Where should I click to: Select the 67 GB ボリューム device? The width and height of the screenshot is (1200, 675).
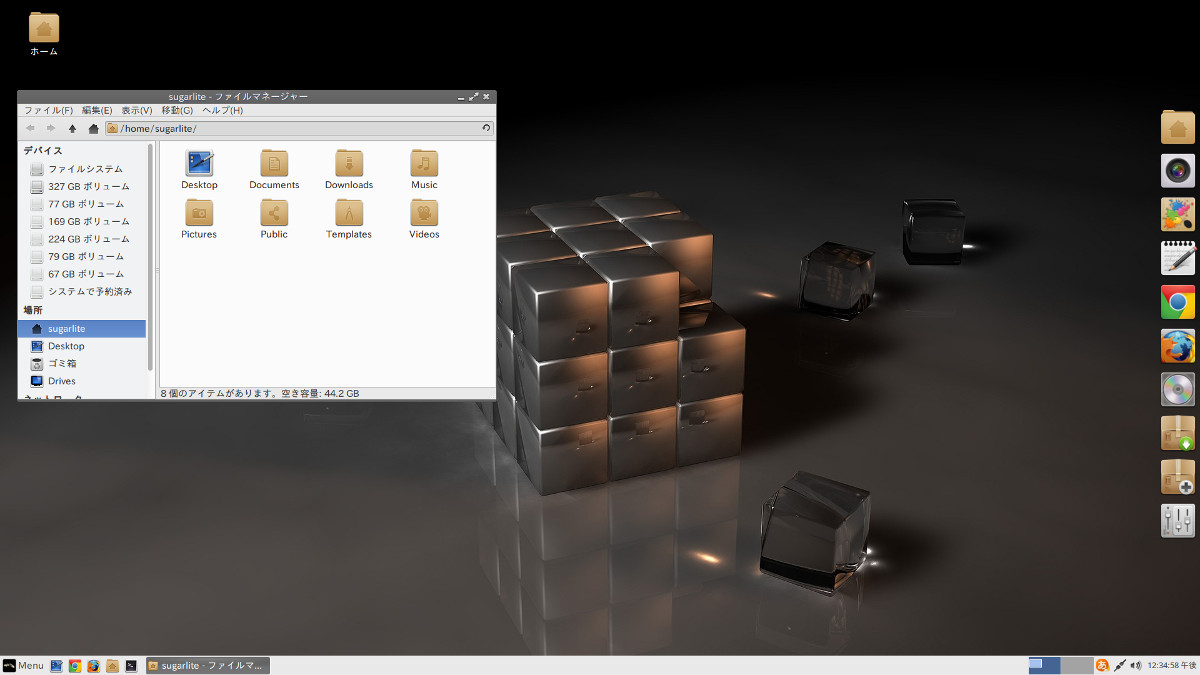pyautogui.click(x=83, y=274)
